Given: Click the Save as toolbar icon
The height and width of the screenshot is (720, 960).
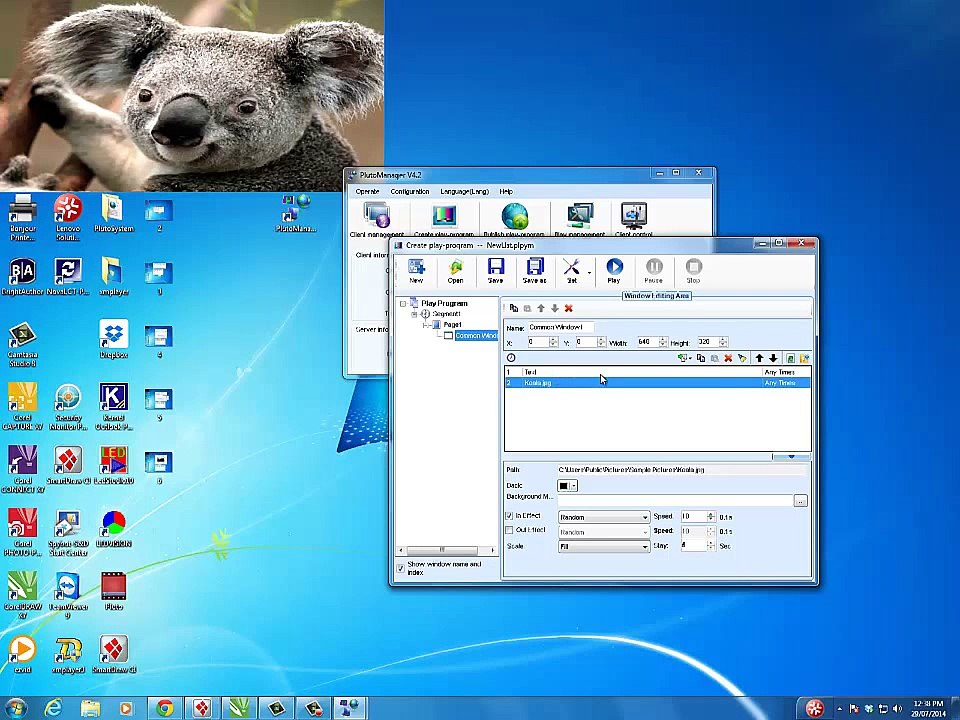Looking at the screenshot, I should pos(534,269).
